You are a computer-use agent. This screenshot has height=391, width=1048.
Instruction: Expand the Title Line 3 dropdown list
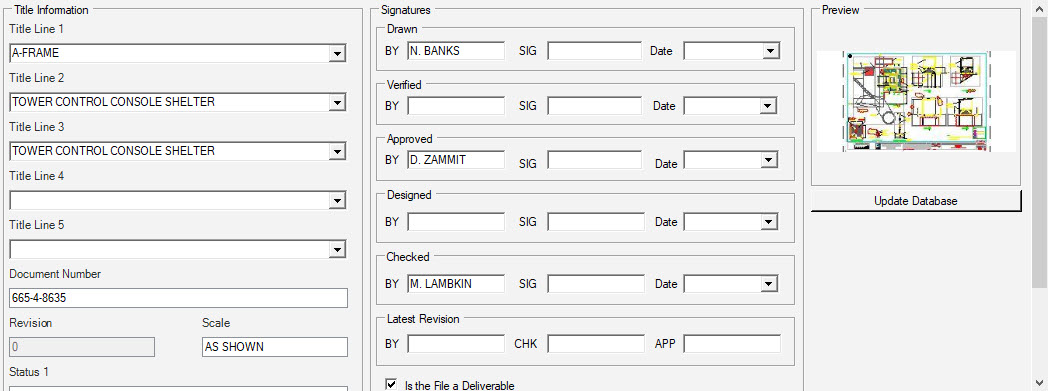[338, 152]
